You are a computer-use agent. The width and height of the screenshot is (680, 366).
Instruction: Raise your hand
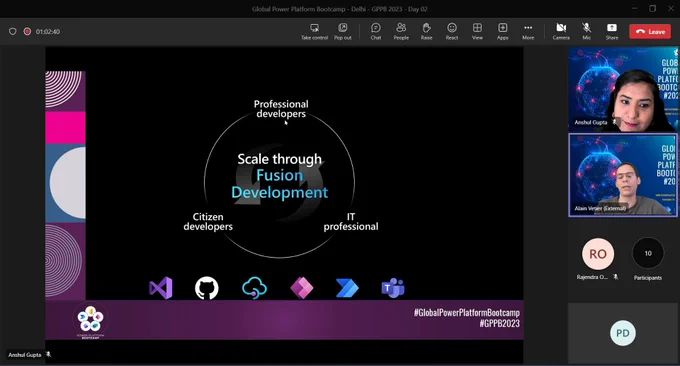coord(426,32)
